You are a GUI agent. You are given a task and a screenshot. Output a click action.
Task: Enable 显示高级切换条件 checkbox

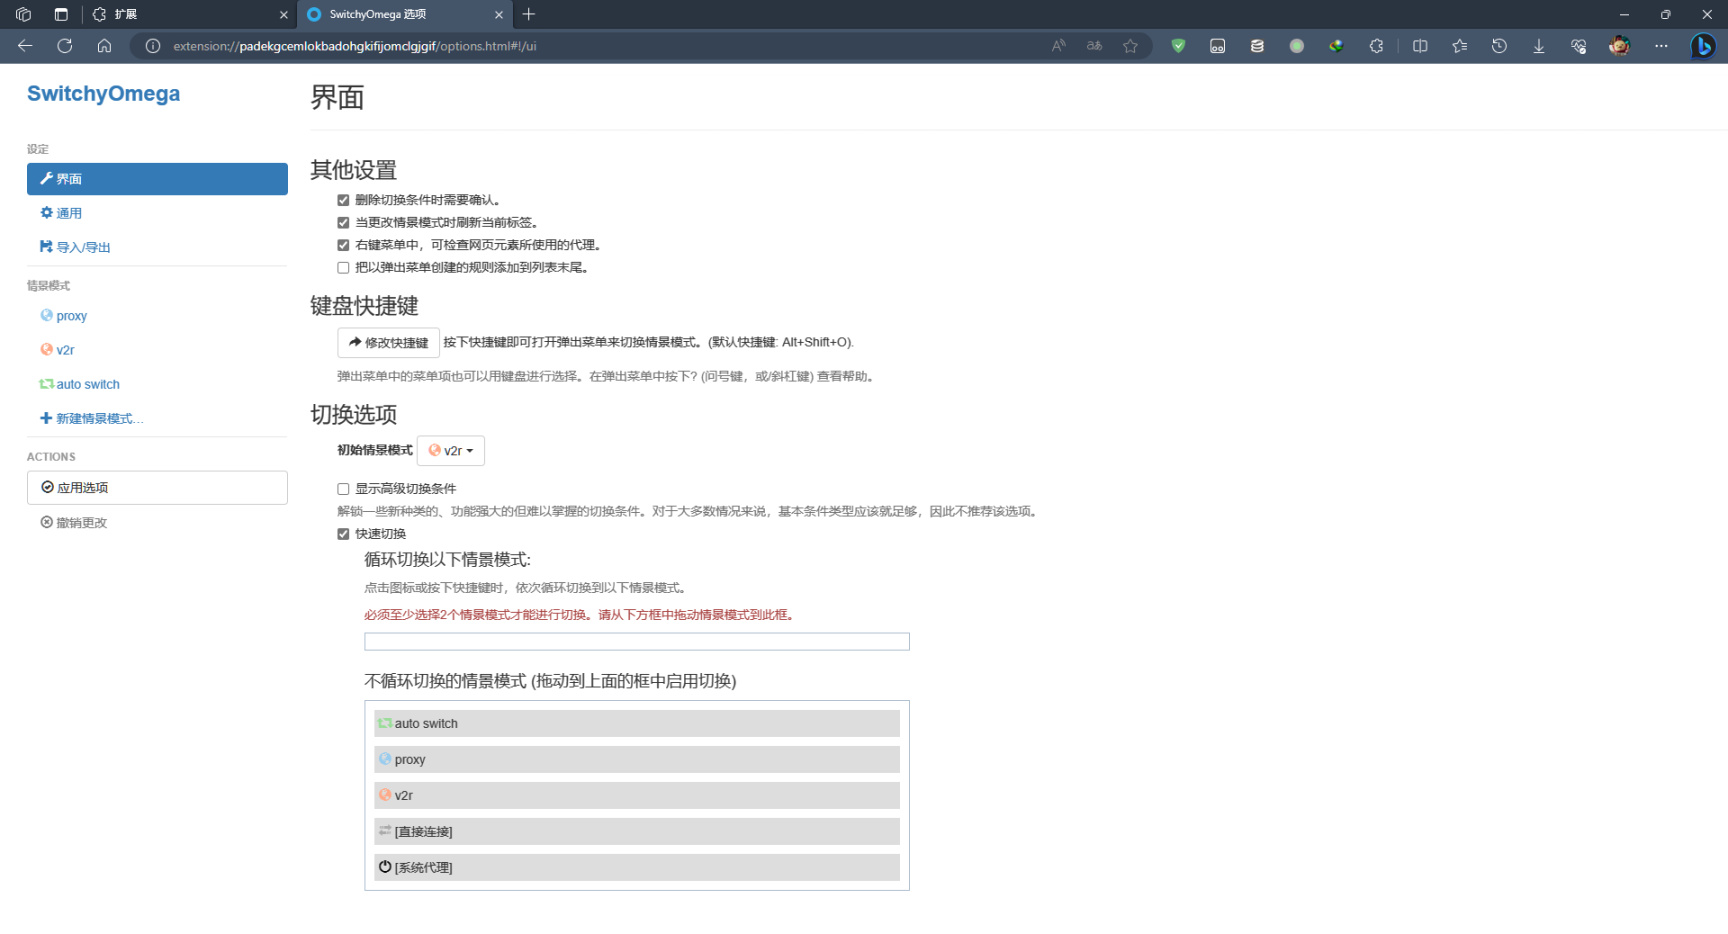click(343, 489)
